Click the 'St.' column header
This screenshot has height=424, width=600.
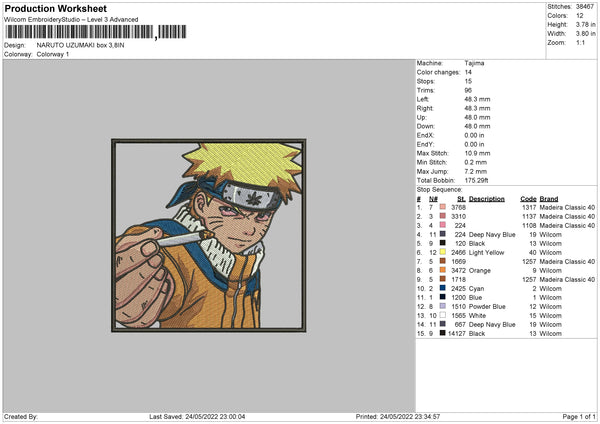coord(461,199)
